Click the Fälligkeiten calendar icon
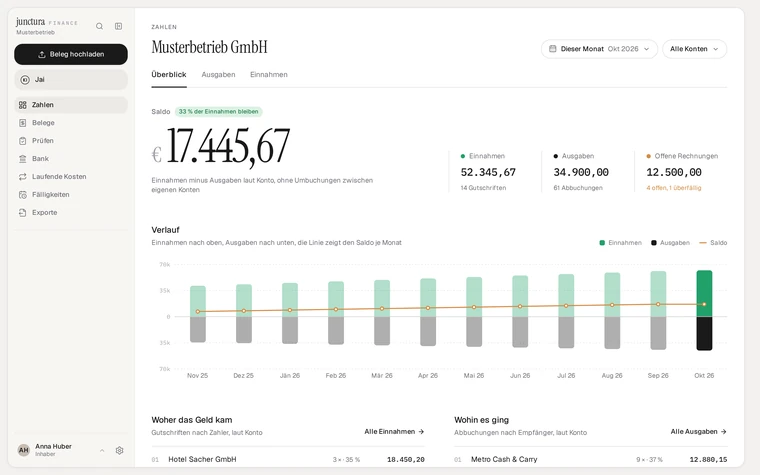760x475 pixels. 22,194
